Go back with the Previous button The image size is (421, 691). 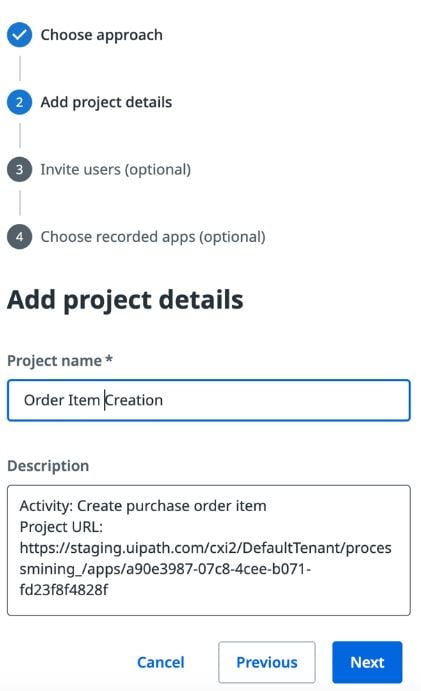(x=267, y=662)
